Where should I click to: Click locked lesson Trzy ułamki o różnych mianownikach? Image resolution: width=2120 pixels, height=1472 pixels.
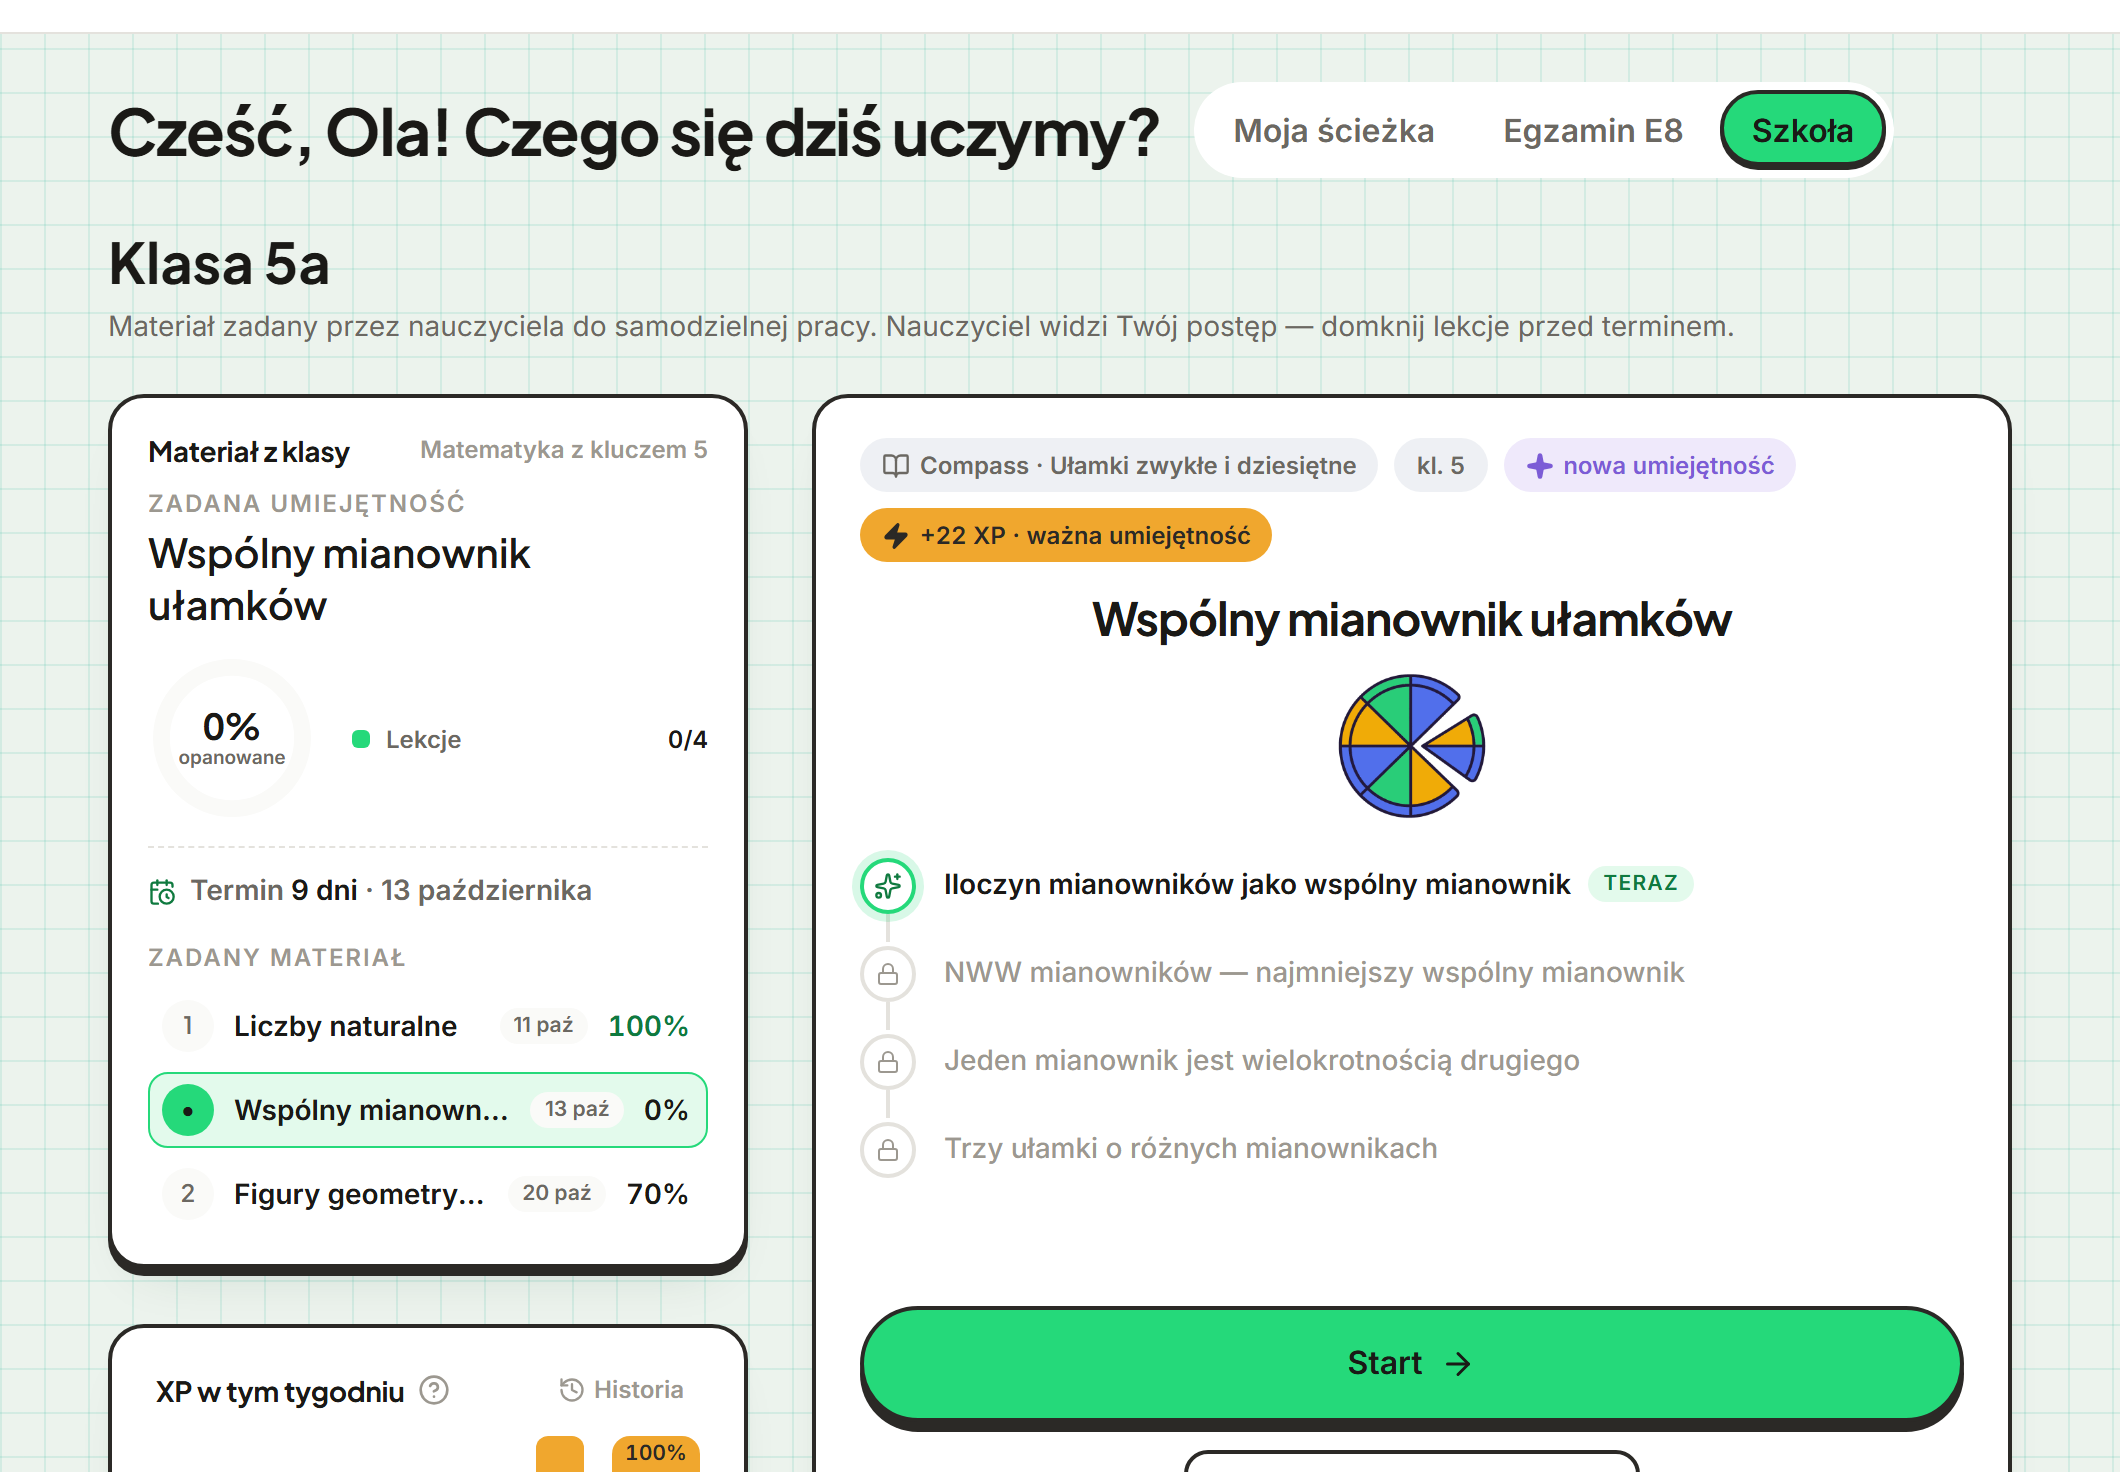pos(1191,1149)
